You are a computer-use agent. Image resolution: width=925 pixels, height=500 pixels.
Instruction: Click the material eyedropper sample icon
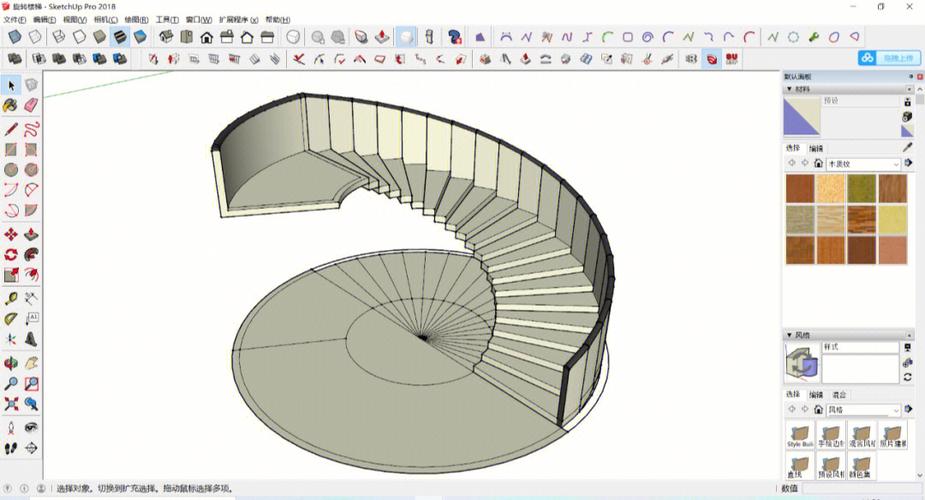click(908, 147)
